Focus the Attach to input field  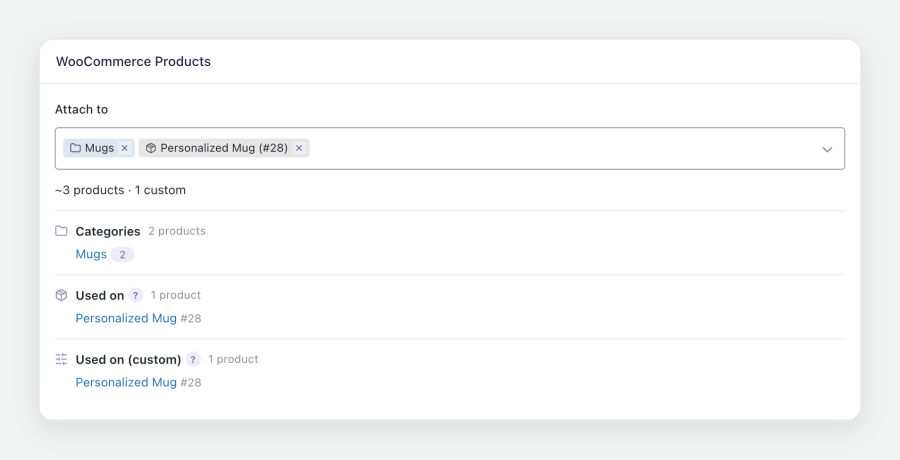pos(450,149)
